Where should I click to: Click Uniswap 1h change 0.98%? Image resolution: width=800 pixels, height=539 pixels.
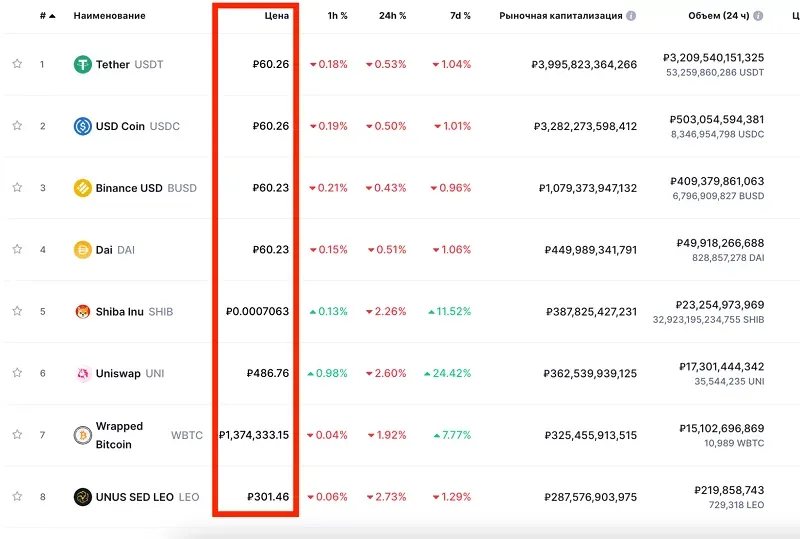(327, 373)
